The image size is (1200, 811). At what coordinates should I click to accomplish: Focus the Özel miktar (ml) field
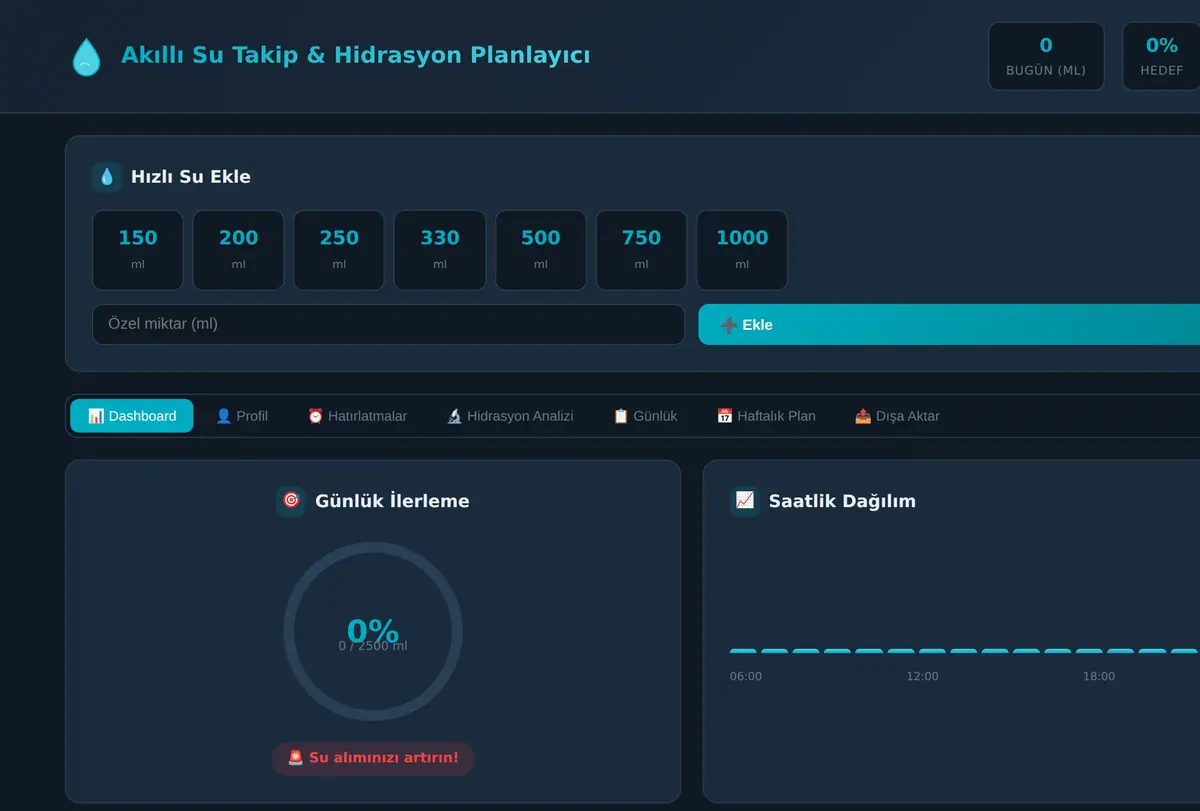388,325
